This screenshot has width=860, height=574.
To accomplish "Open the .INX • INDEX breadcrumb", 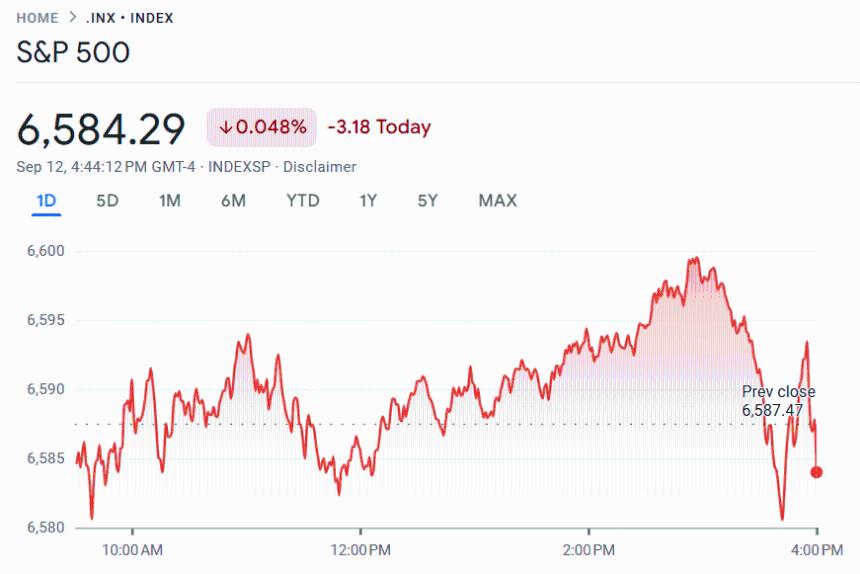I will 130,18.
